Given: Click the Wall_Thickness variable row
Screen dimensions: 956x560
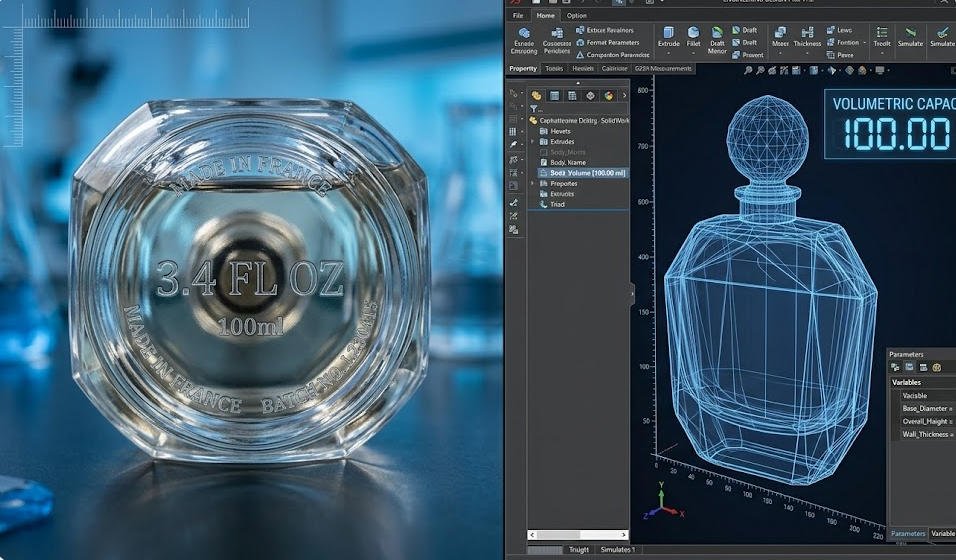Looking at the screenshot, I should pos(926,434).
